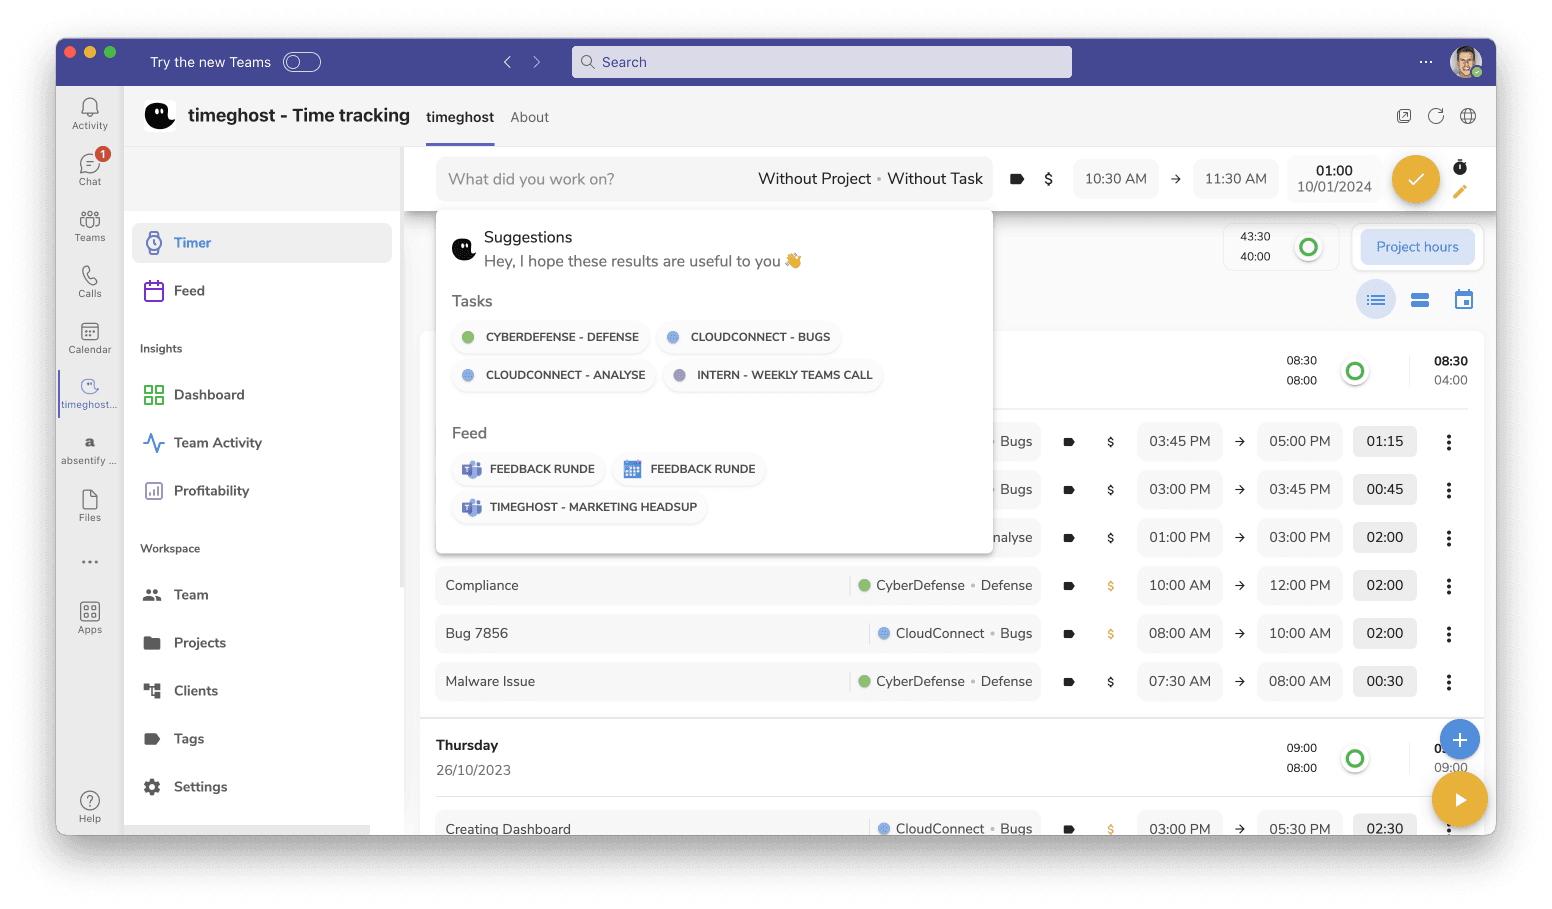Open Without Project Without Task selector
The width and height of the screenshot is (1552, 909).
click(870, 179)
